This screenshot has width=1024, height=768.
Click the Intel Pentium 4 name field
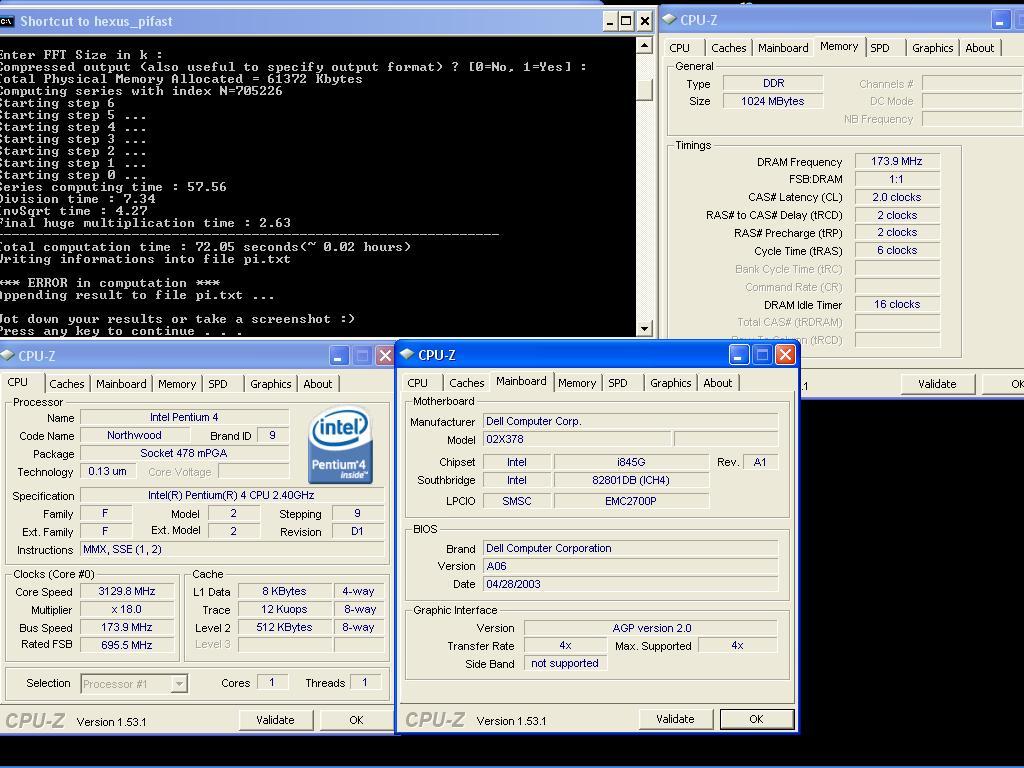[184, 417]
